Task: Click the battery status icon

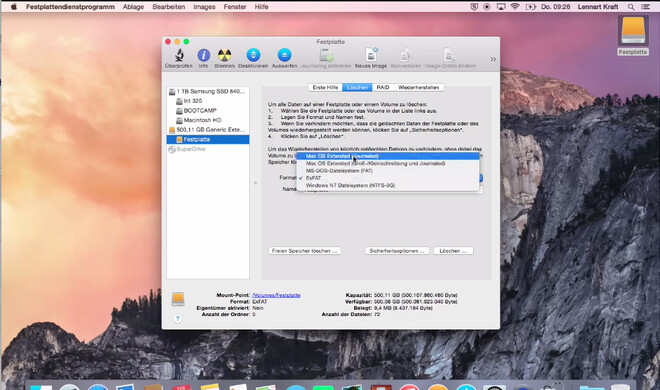Action: click(x=530, y=7)
